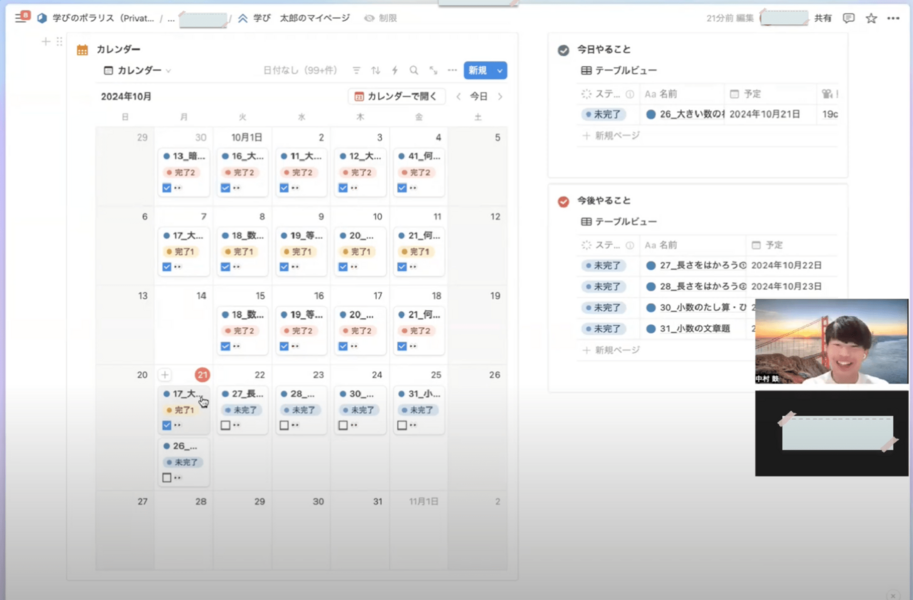The width and height of the screenshot is (913, 600).
Task: Click the blue 未完了 status tag on October 23
Action: [x=302, y=410]
